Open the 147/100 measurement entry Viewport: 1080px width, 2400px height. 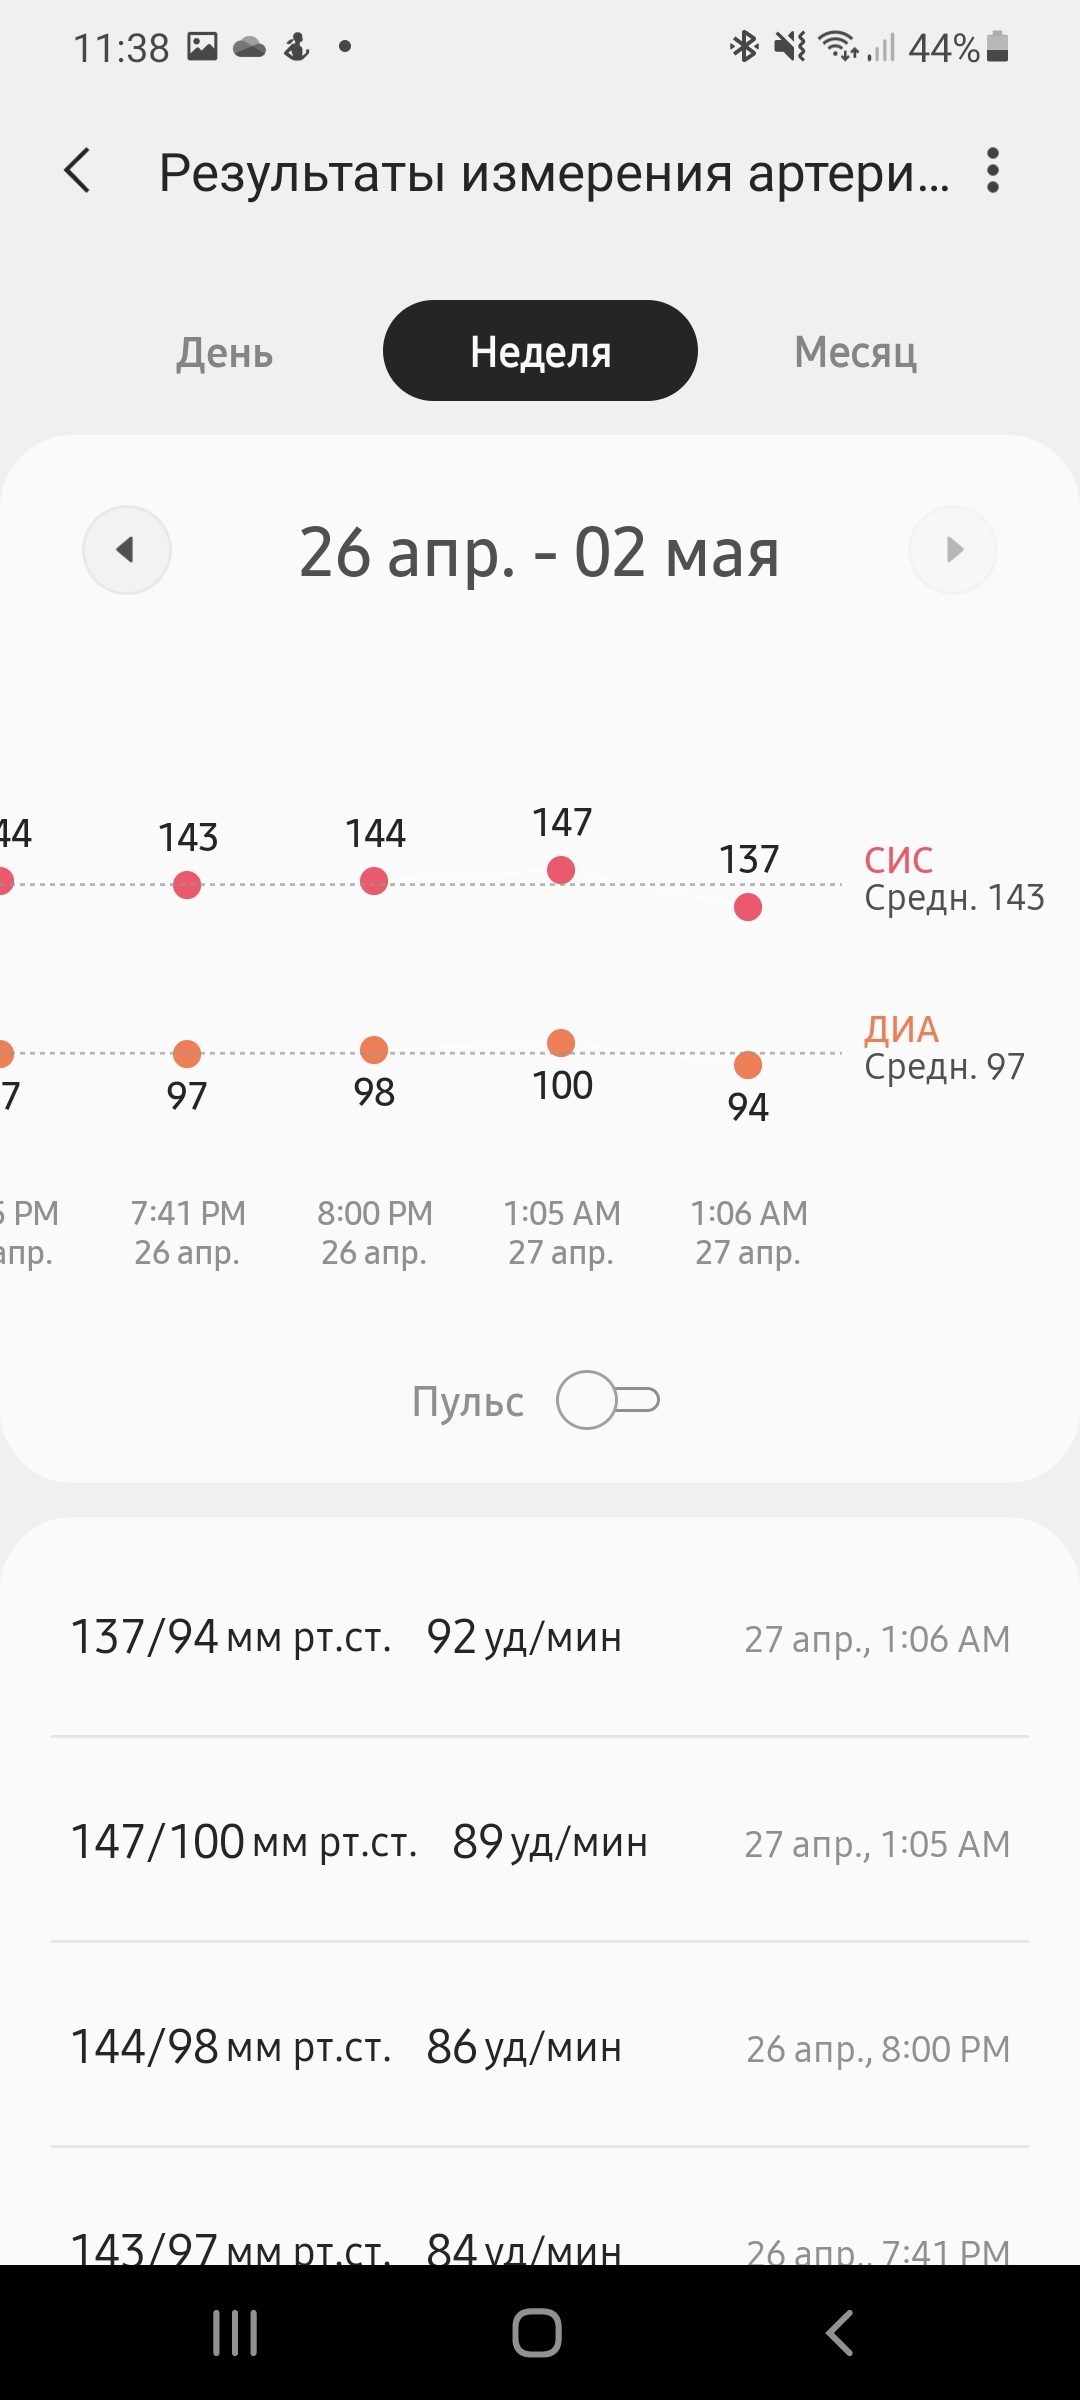pyautogui.click(x=540, y=1842)
